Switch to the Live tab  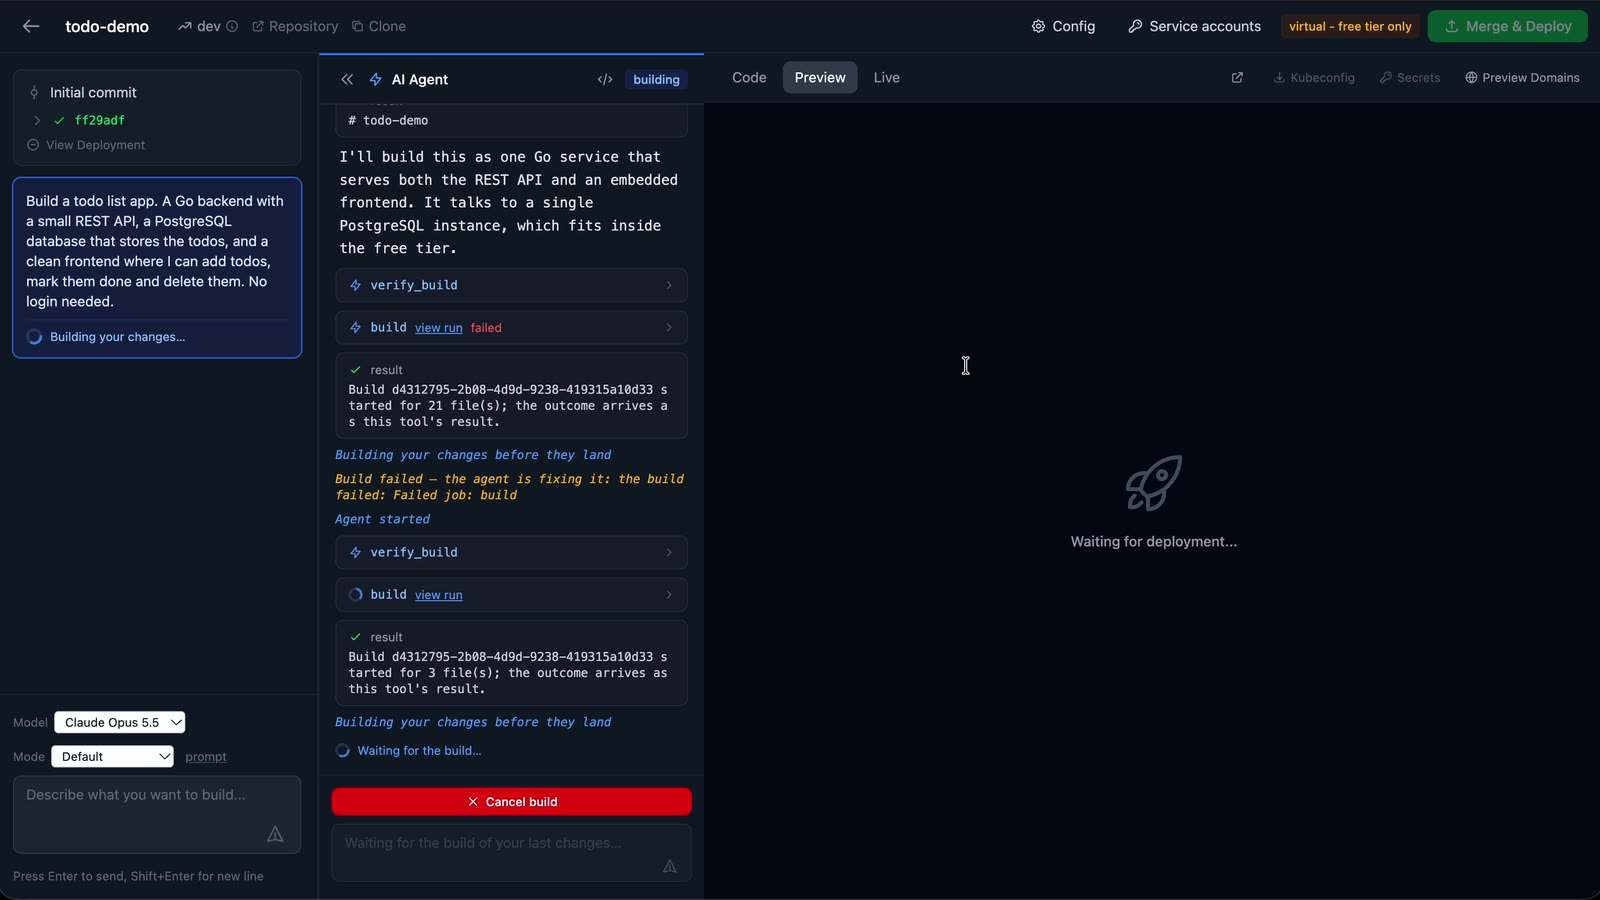[x=886, y=77]
